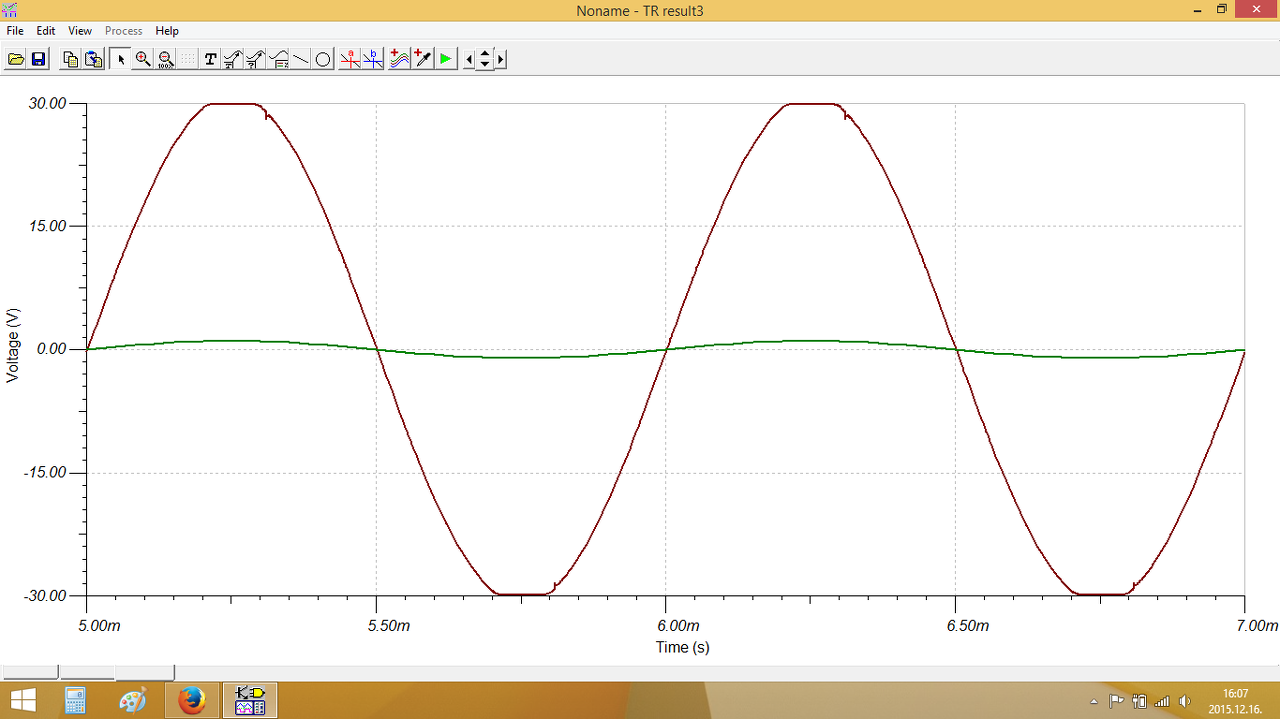Place cursor a on the curve
Screen dimensions: 1280x719
pos(350,59)
